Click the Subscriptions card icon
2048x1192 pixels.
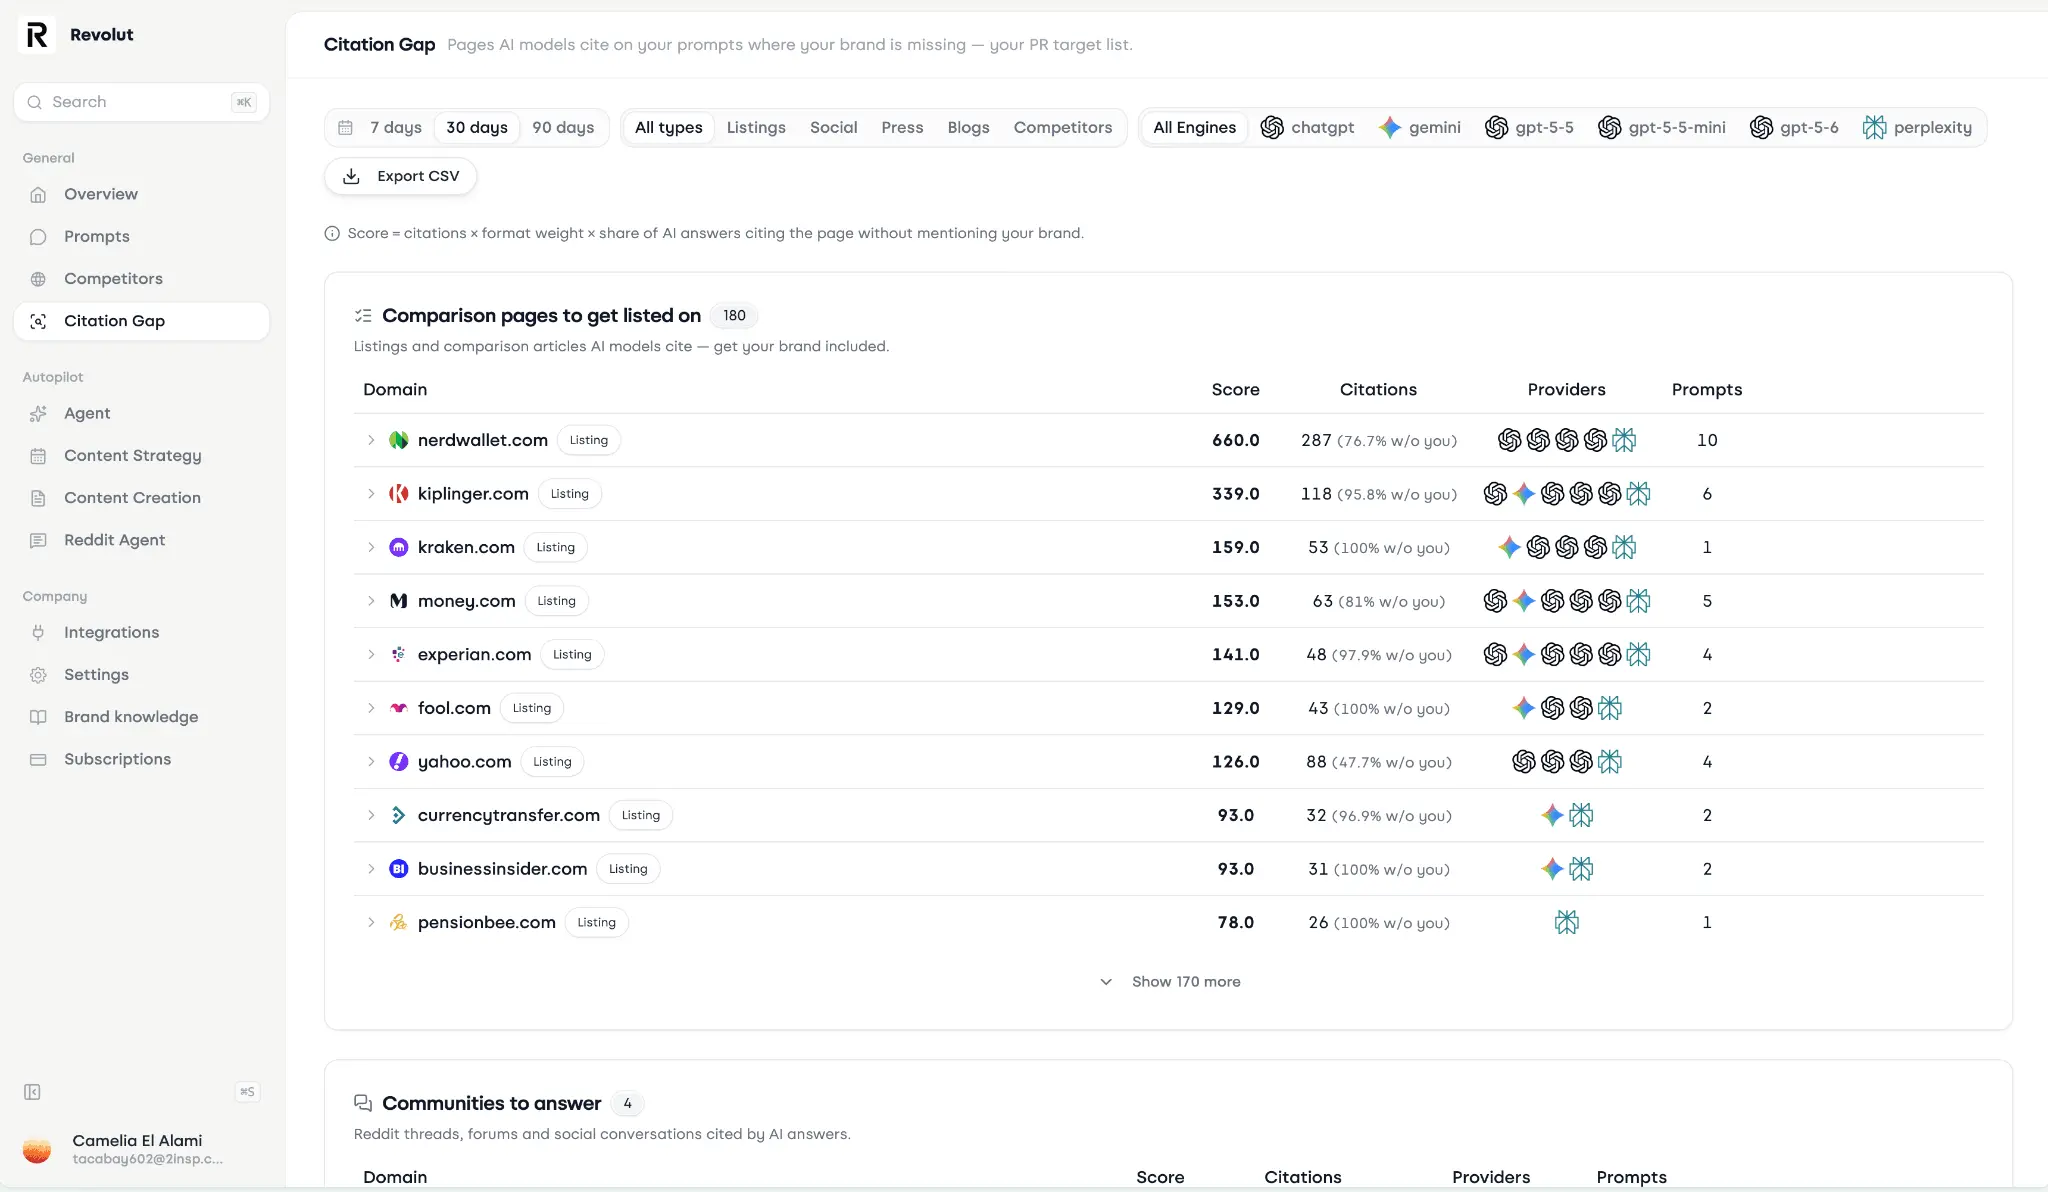coord(38,760)
